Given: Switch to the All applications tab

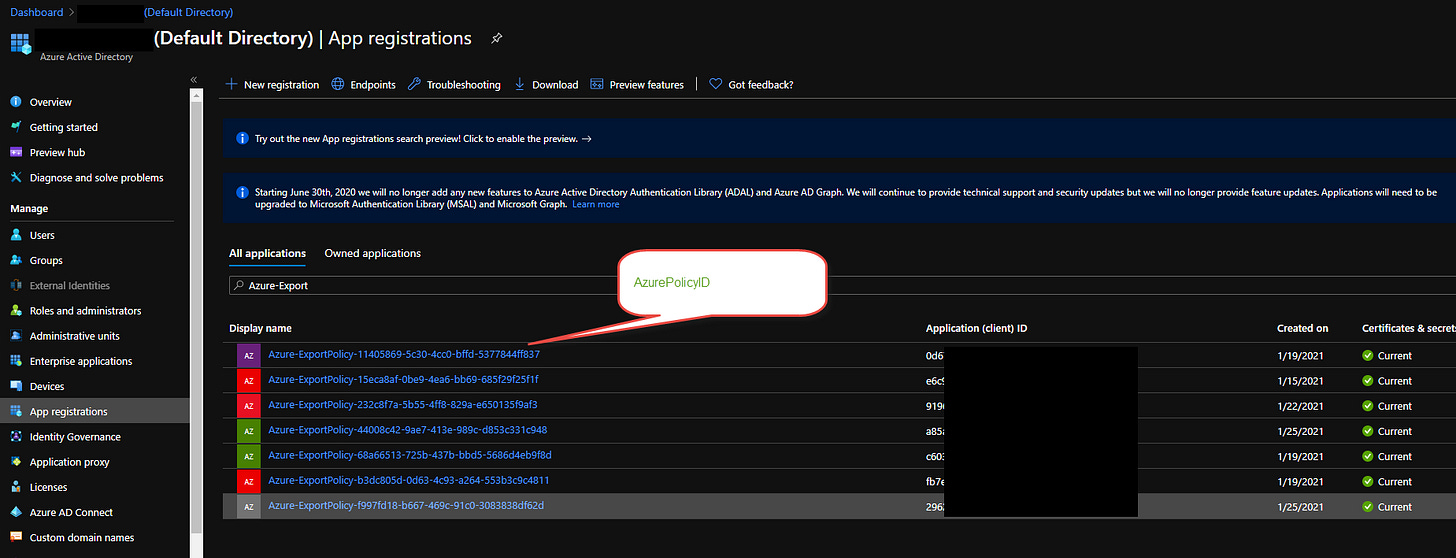Looking at the screenshot, I should (268, 254).
